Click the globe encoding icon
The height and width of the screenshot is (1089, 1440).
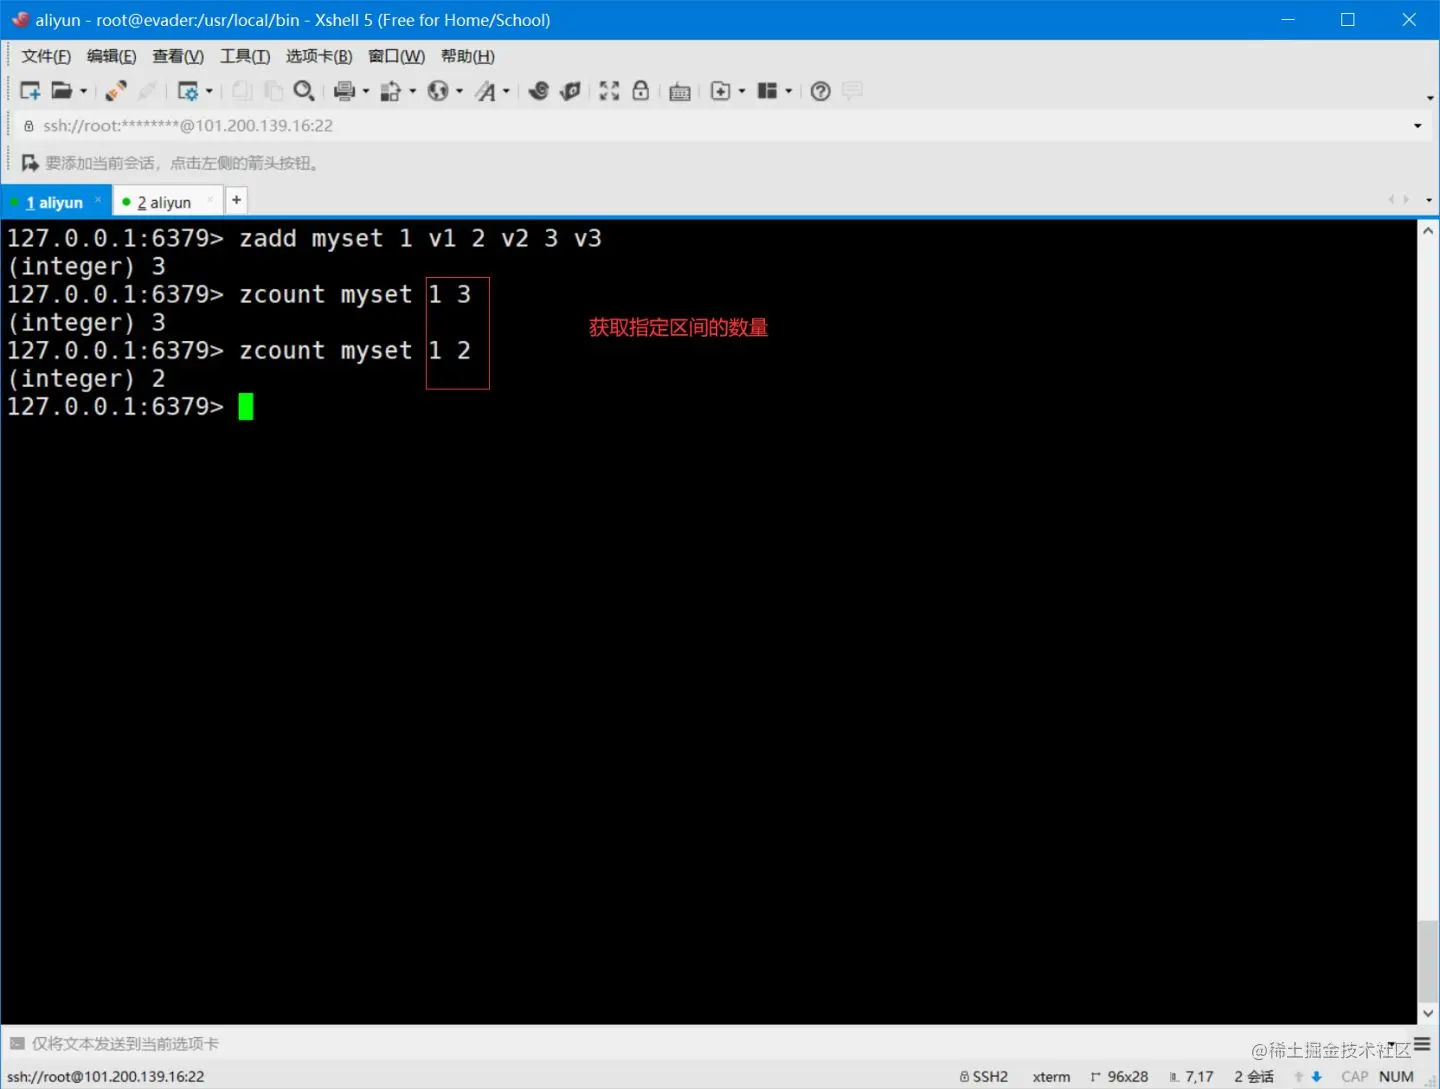(438, 91)
